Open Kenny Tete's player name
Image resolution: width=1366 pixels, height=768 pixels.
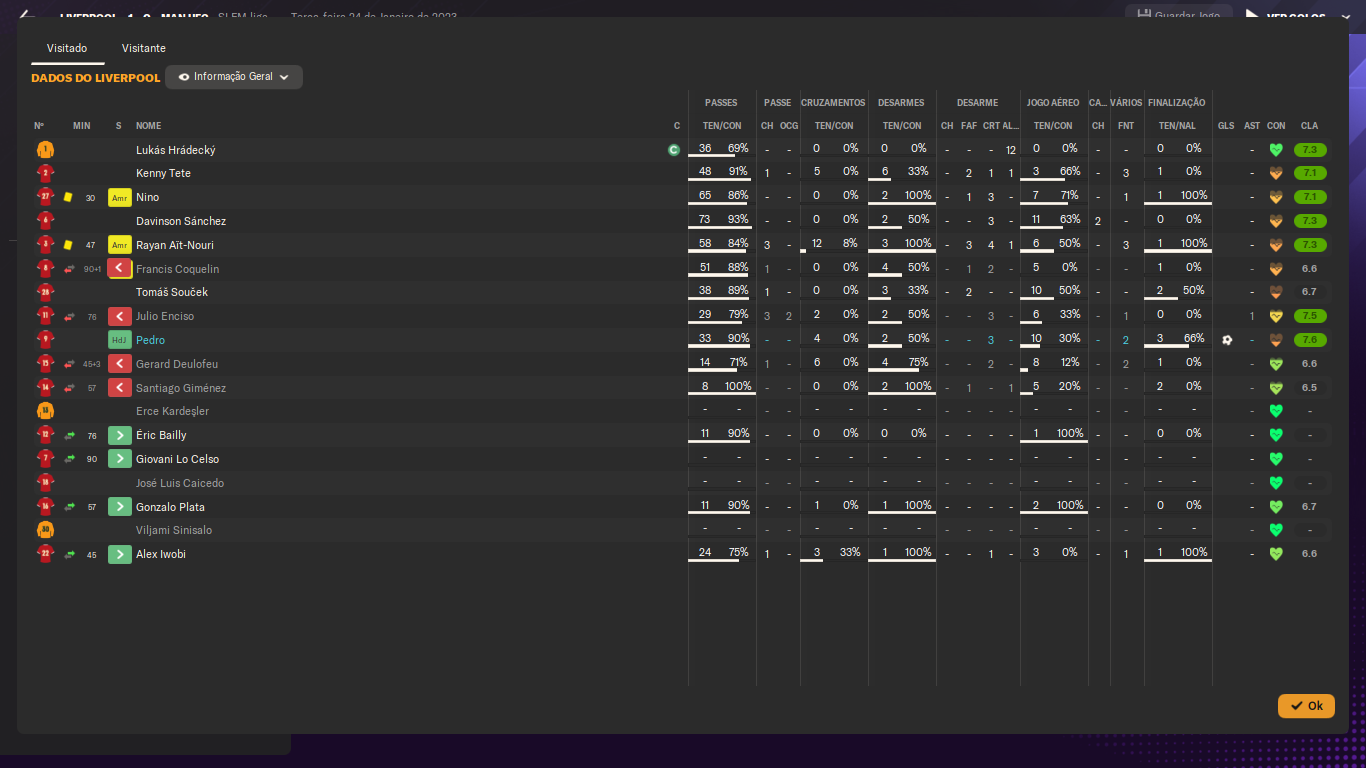click(x=163, y=174)
